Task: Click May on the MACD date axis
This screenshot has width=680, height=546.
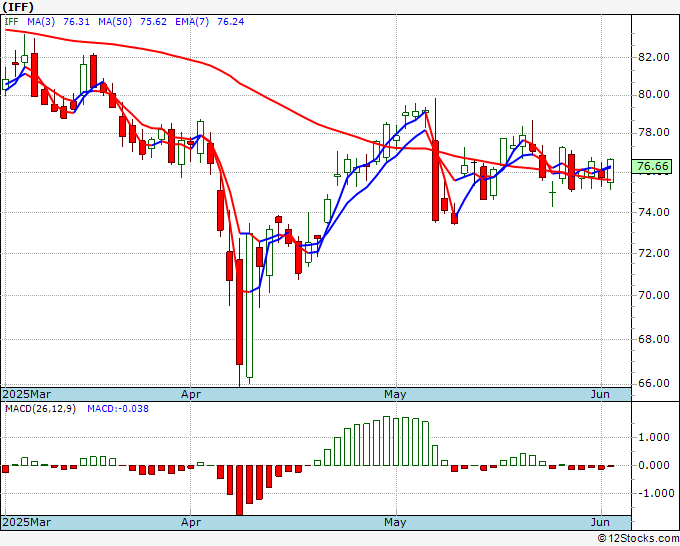Action: tap(395, 522)
